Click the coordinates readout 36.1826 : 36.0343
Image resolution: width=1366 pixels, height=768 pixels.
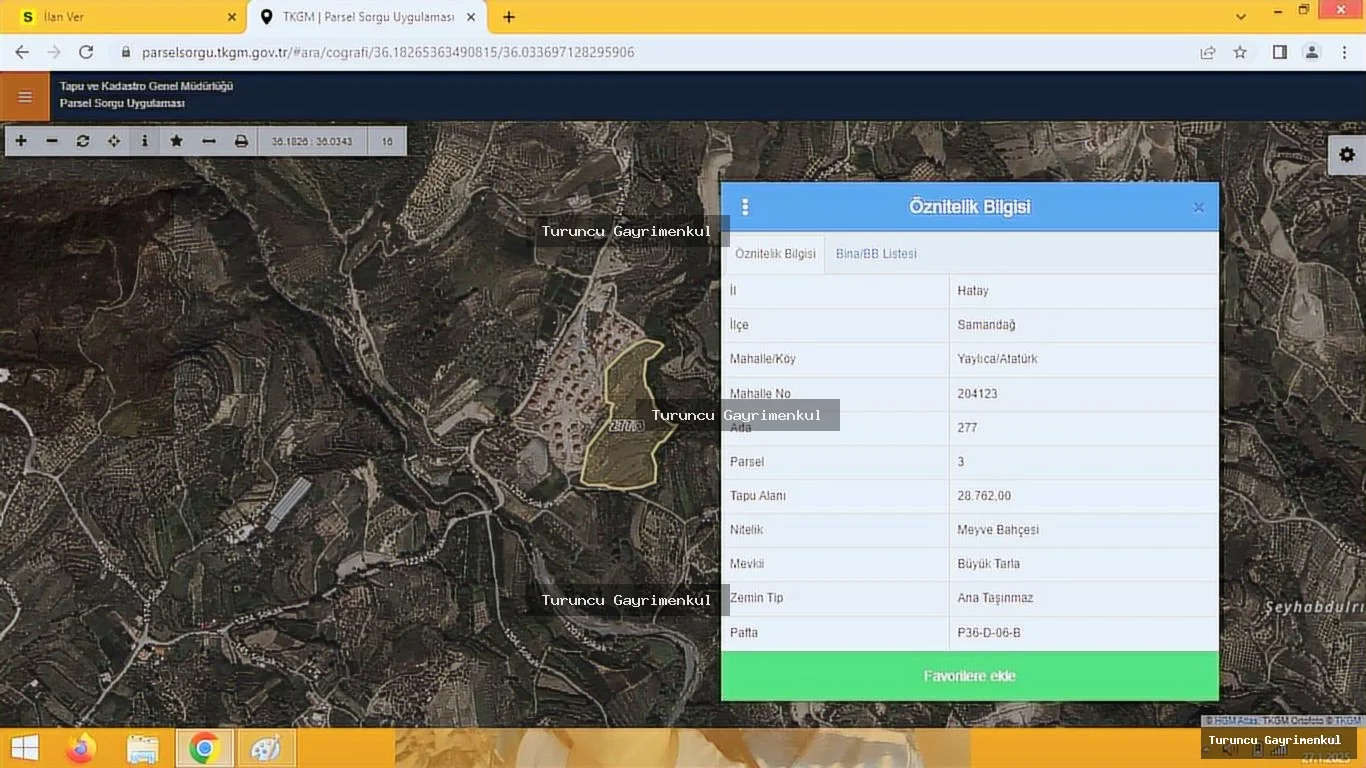click(312, 141)
